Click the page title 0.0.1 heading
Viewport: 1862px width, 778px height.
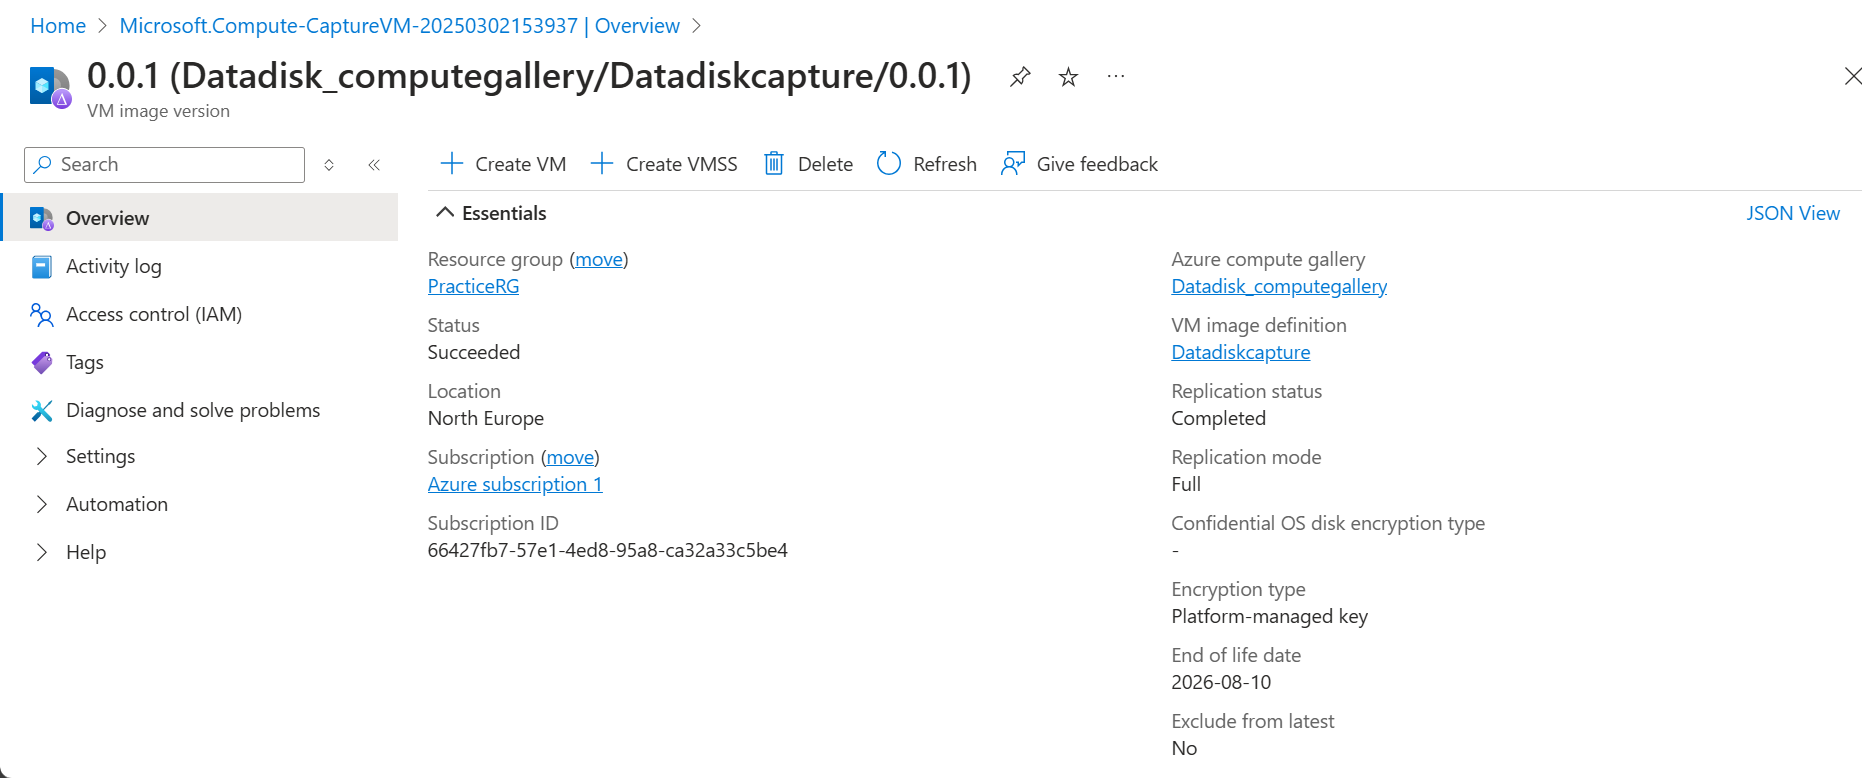[x=529, y=76]
